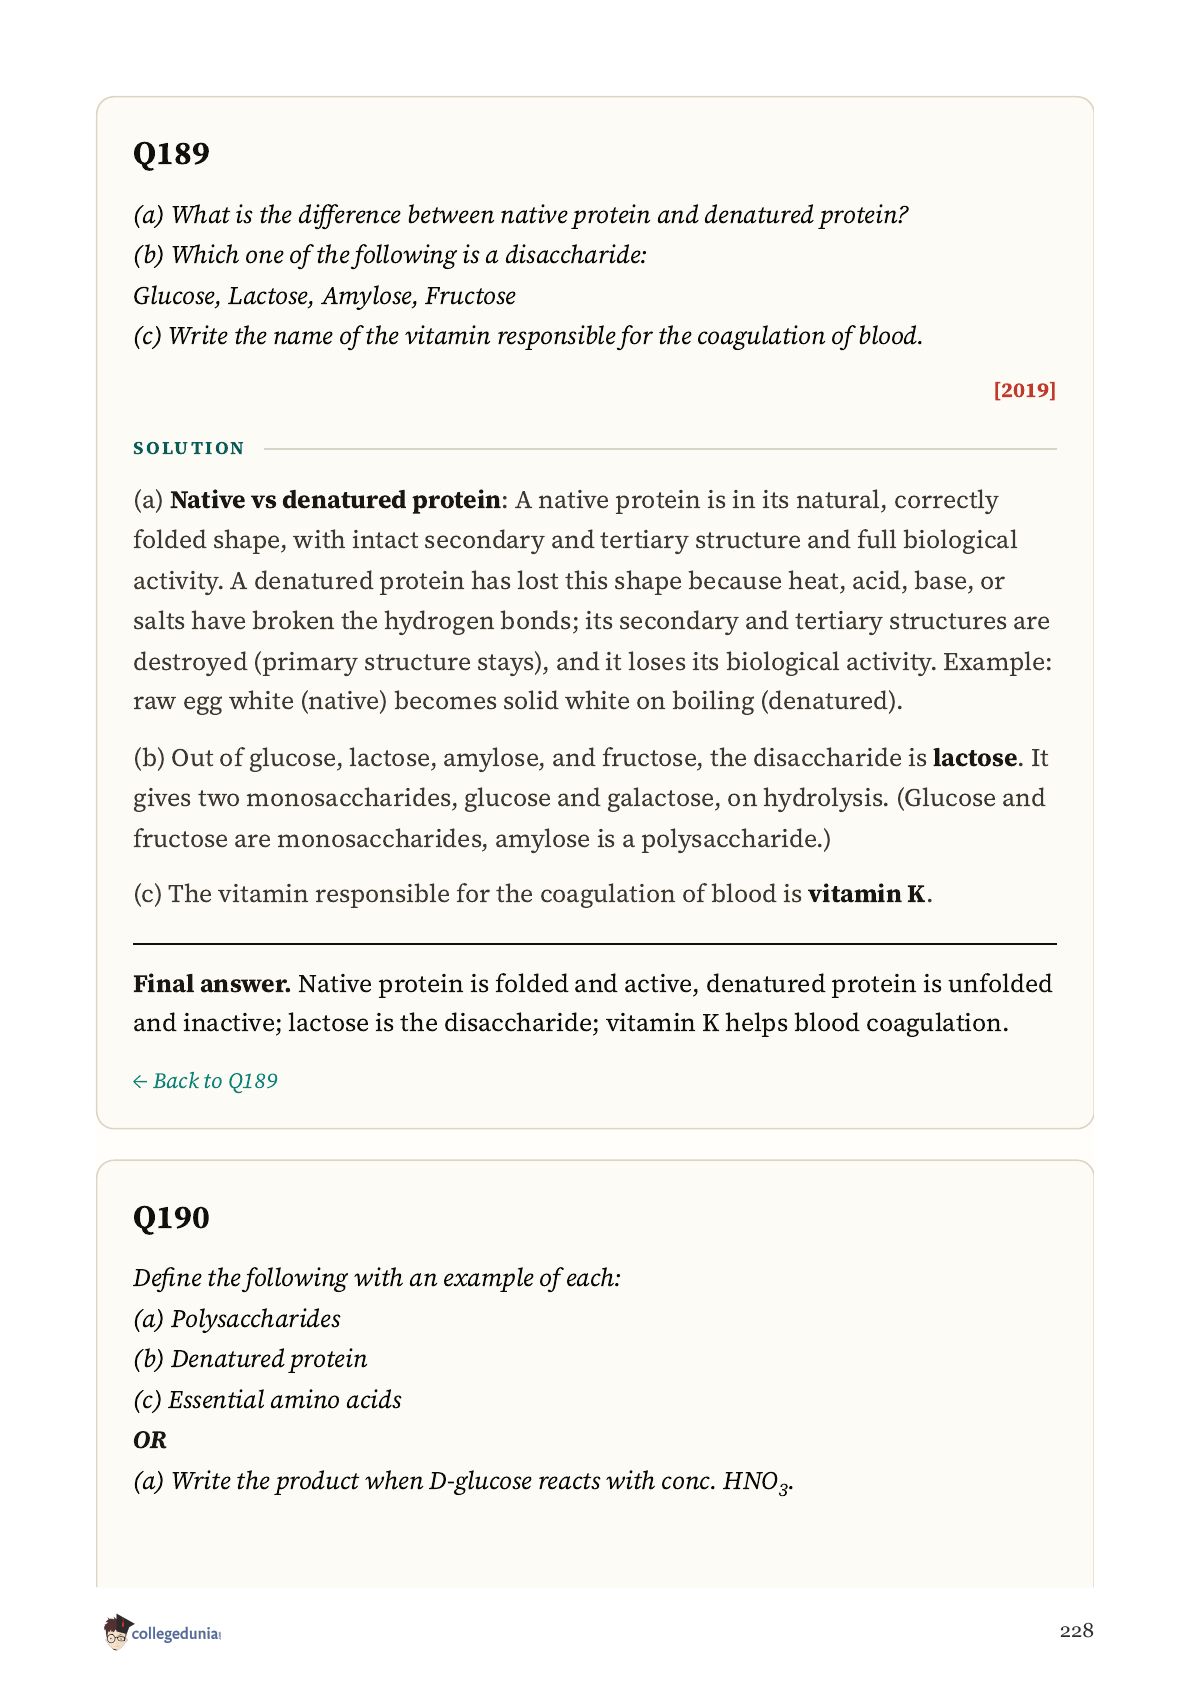Click the red [2019] year tag
1190x1684 pixels.
pos(1025,390)
